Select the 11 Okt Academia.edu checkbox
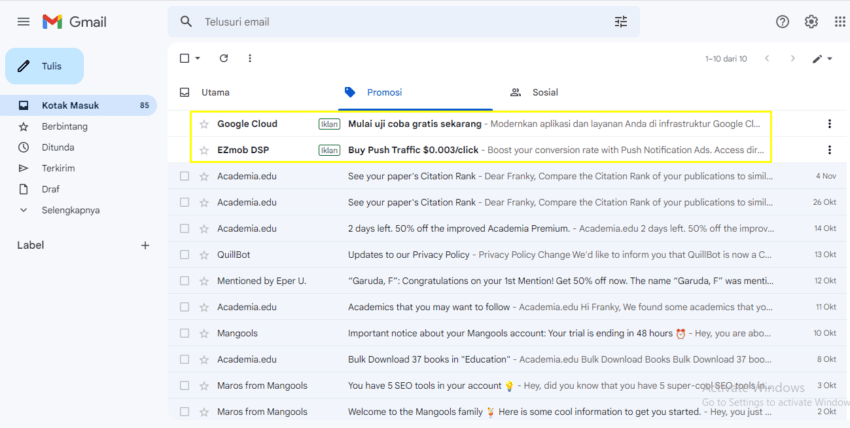This screenshot has height=428, width=850. pyautogui.click(x=184, y=307)
